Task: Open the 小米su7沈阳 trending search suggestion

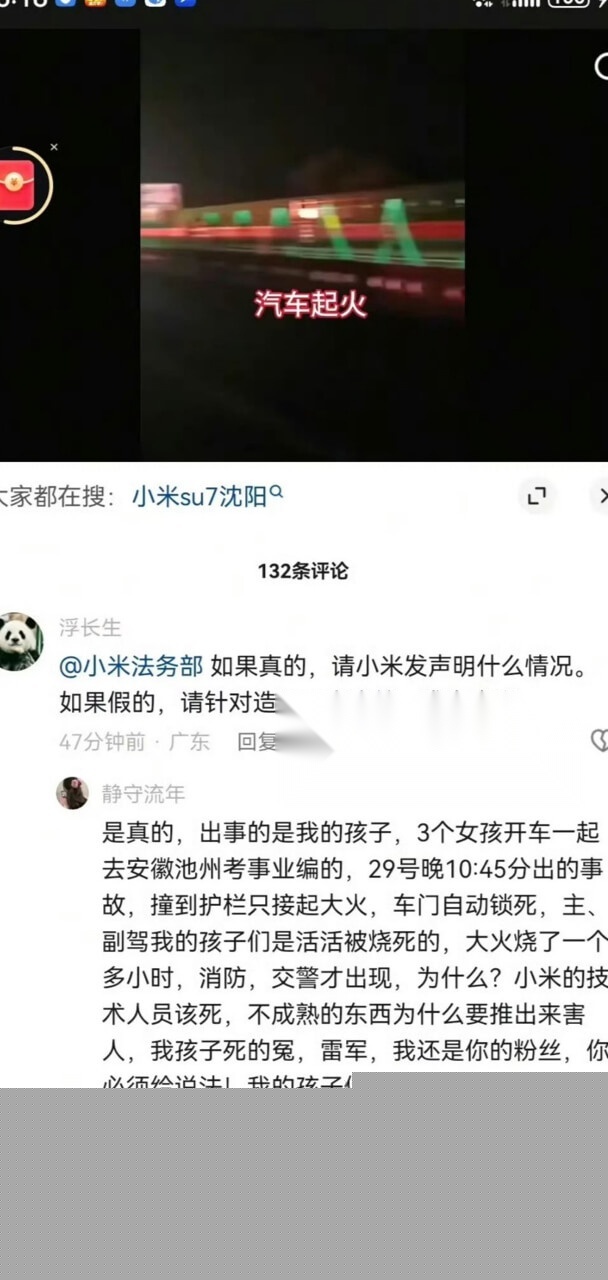Action: click(199, 495)
